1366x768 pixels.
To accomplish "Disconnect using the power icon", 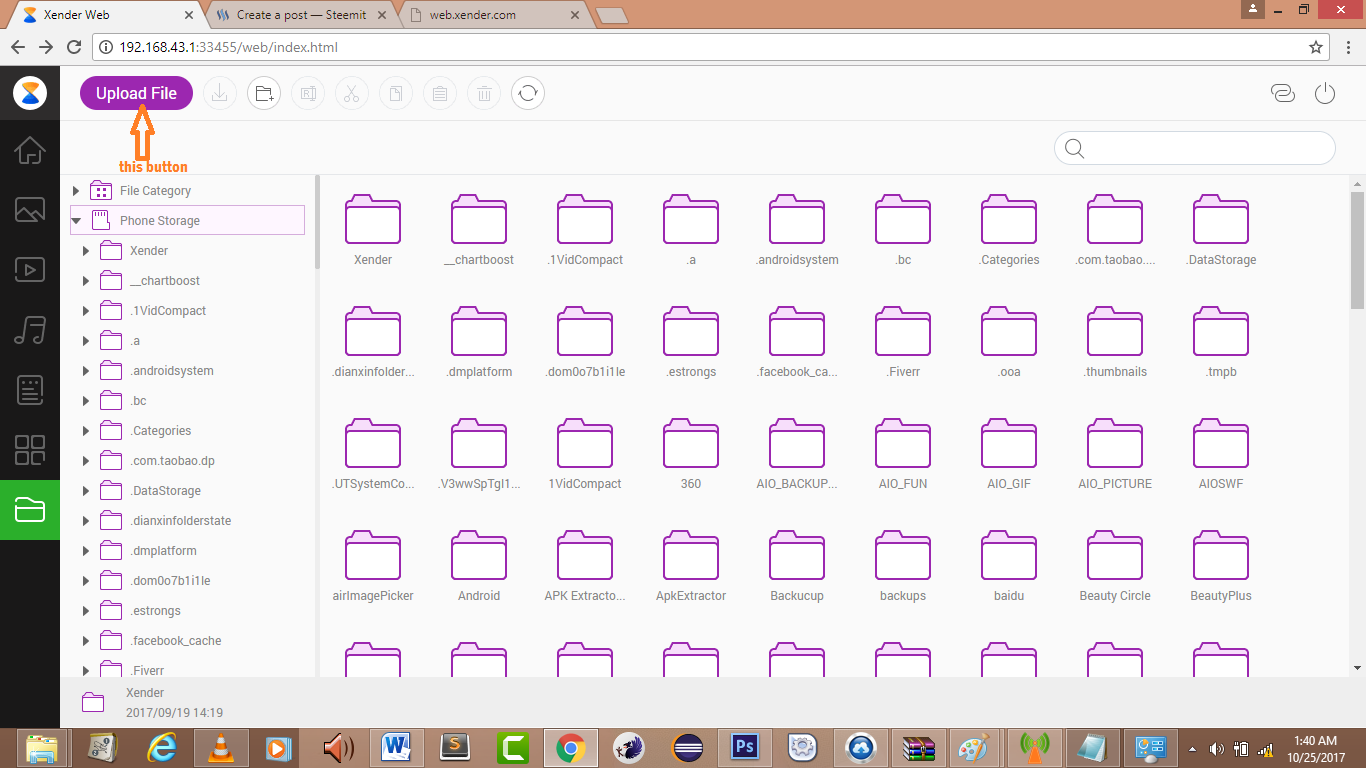I will (x=1325, y=94).
